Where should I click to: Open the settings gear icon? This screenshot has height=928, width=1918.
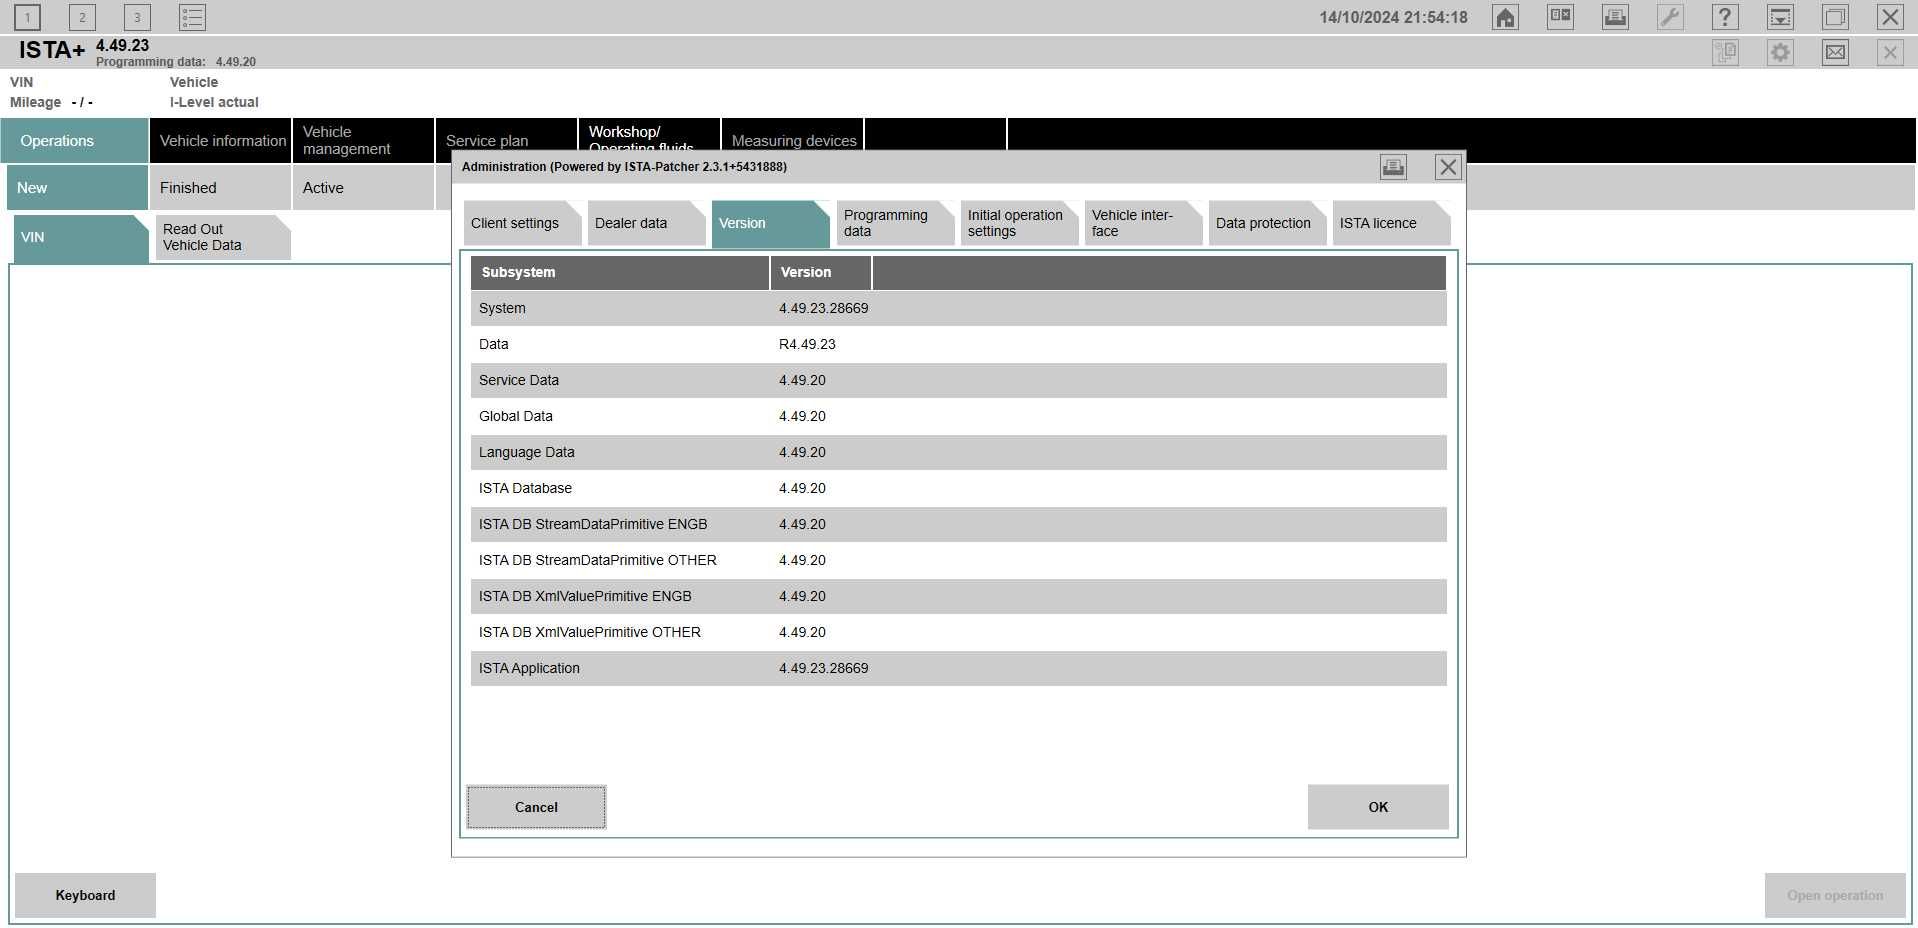tap(1780, 52)
